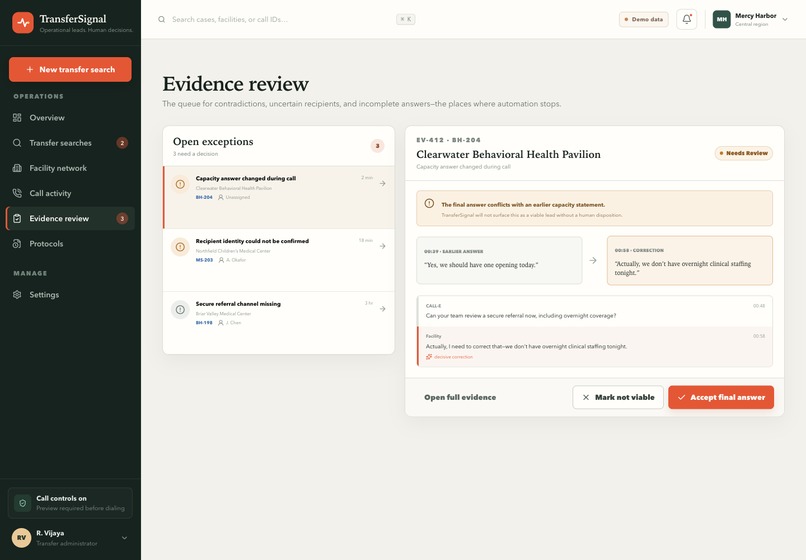
Task: Open the Overview page in sidebar
Action: click(70, 118)
